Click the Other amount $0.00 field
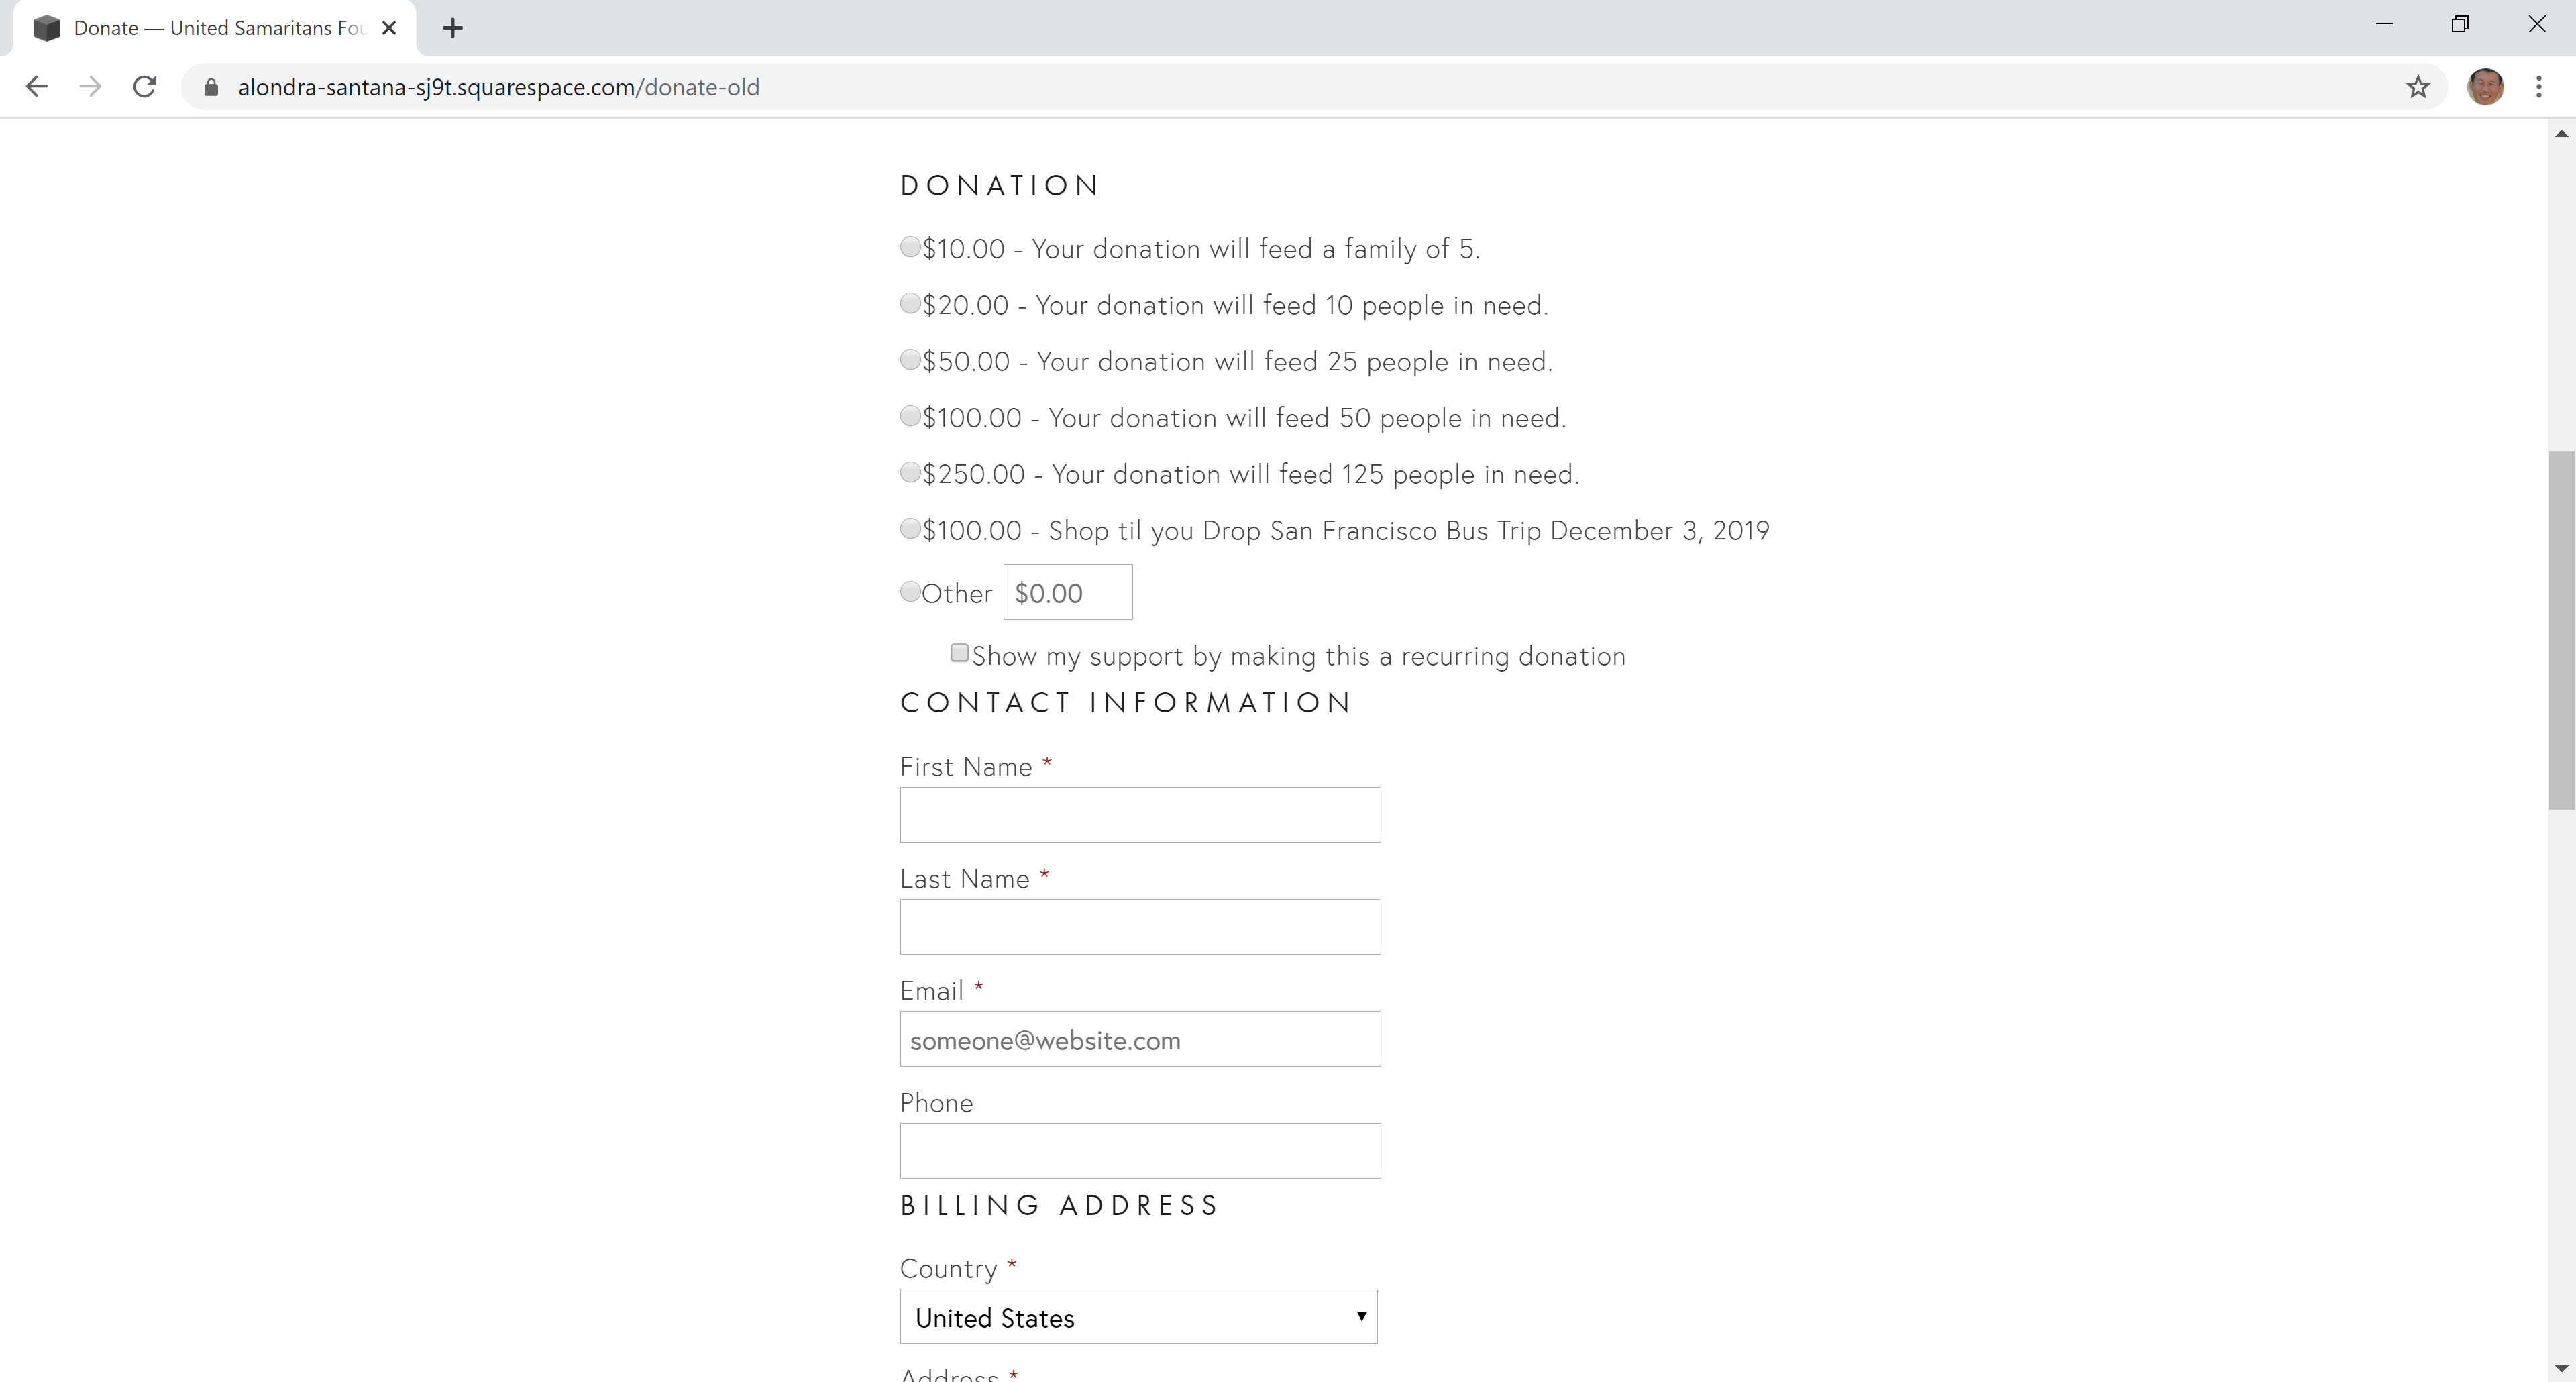The height and width of the screenshot is (1382, 2576). pos(1068,592)
